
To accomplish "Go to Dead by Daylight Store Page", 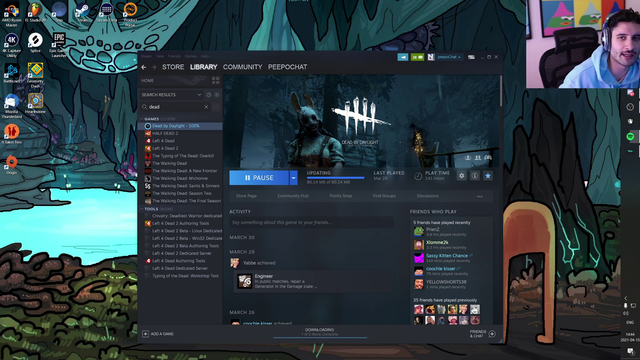I will pos(246,196).
